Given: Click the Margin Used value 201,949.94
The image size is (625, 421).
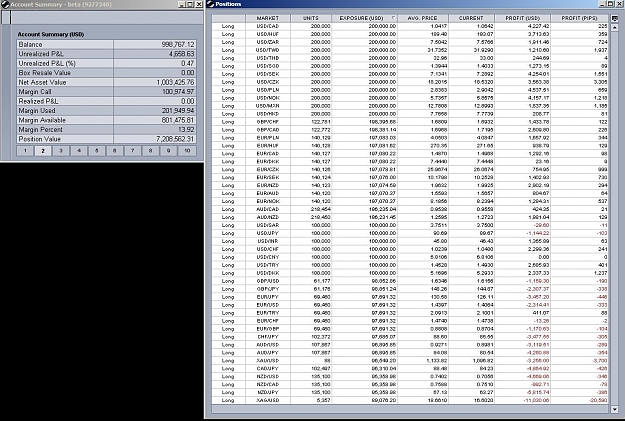Looking at the screenshot, I should coord(178,111).
